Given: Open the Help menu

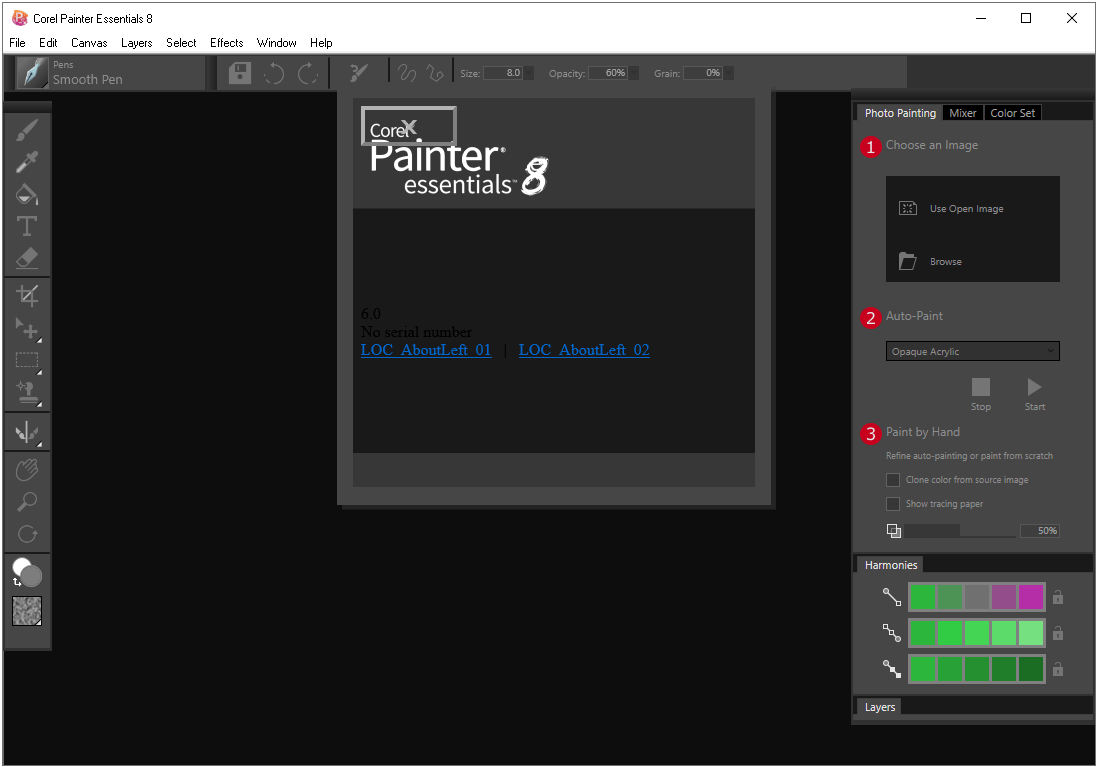Looking at the screenshot, I should 321,43.
